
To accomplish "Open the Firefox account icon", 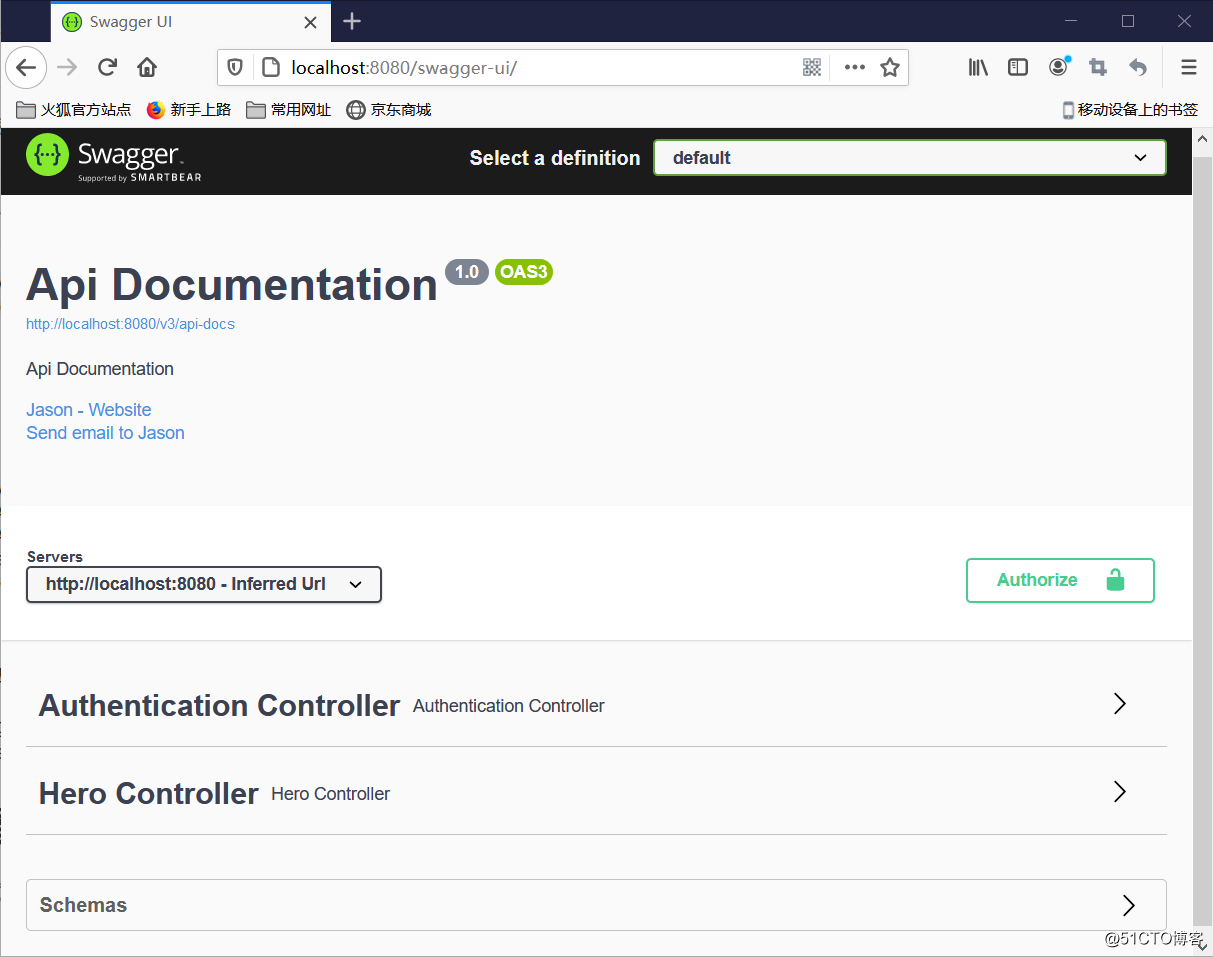I will [x=1058, y=67].
